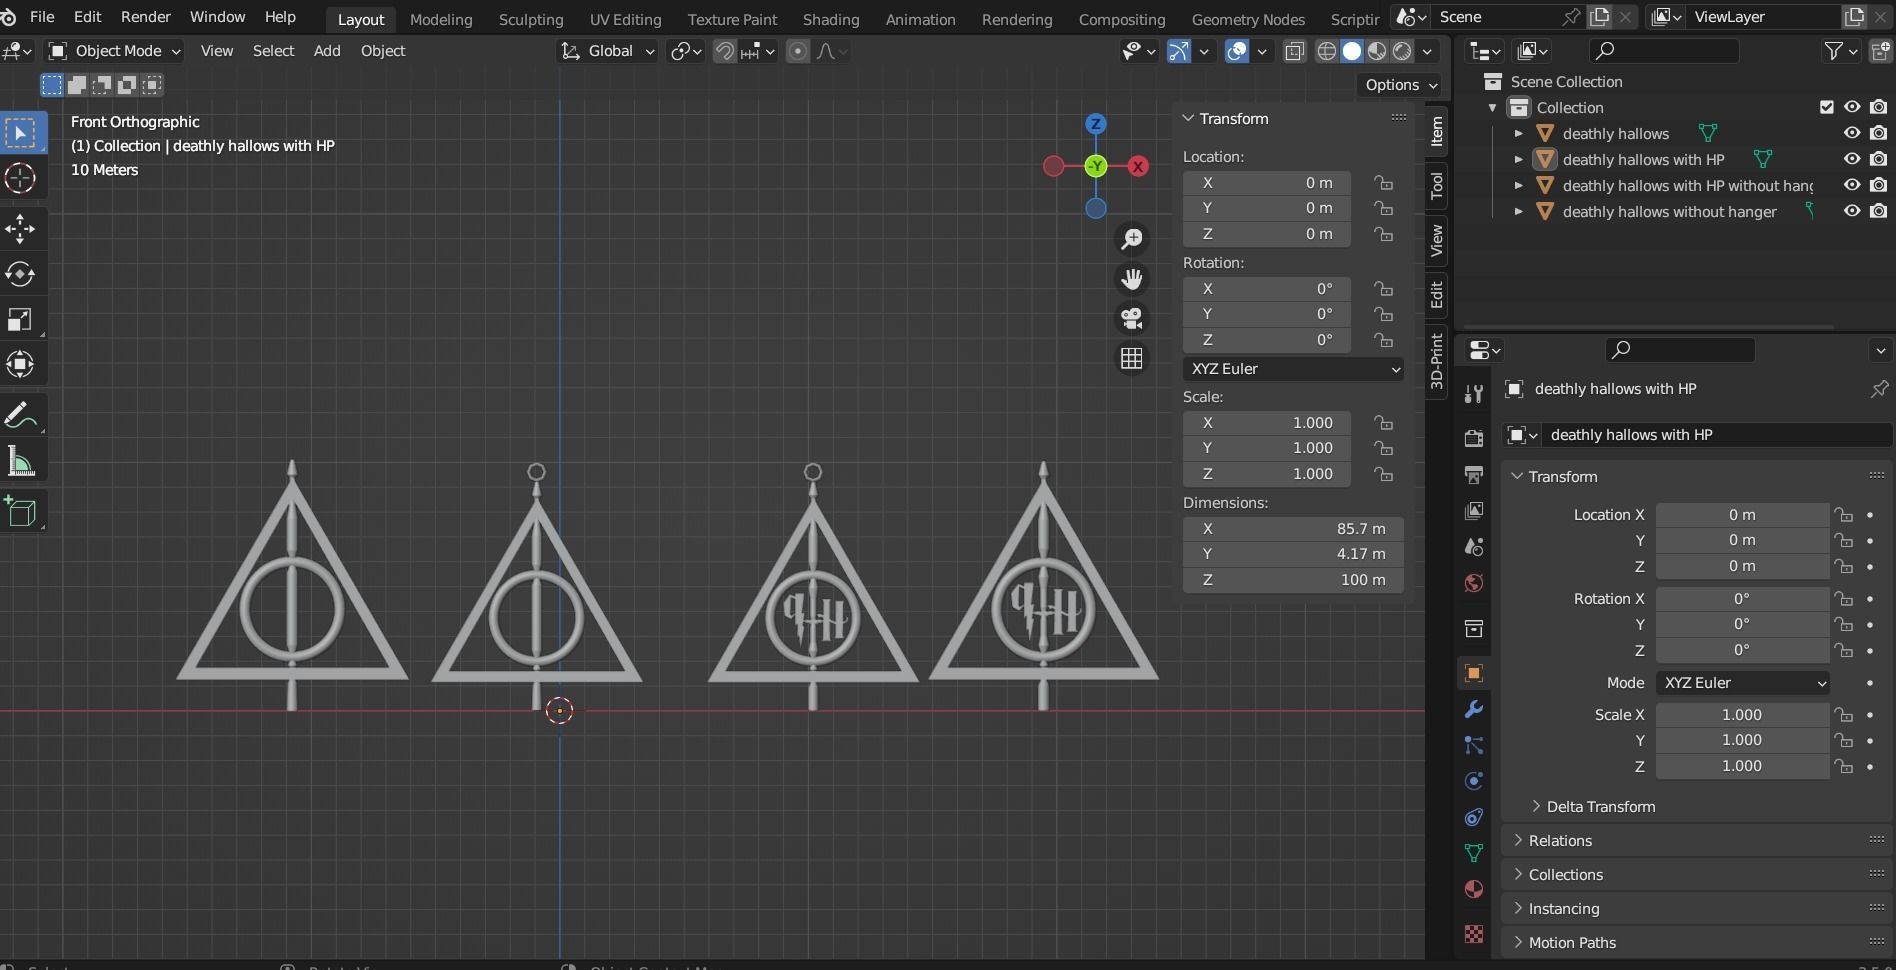Activate the 3D Cursor tool
The height and width of the screenshot is (970, 1896).
coord(20,179)
